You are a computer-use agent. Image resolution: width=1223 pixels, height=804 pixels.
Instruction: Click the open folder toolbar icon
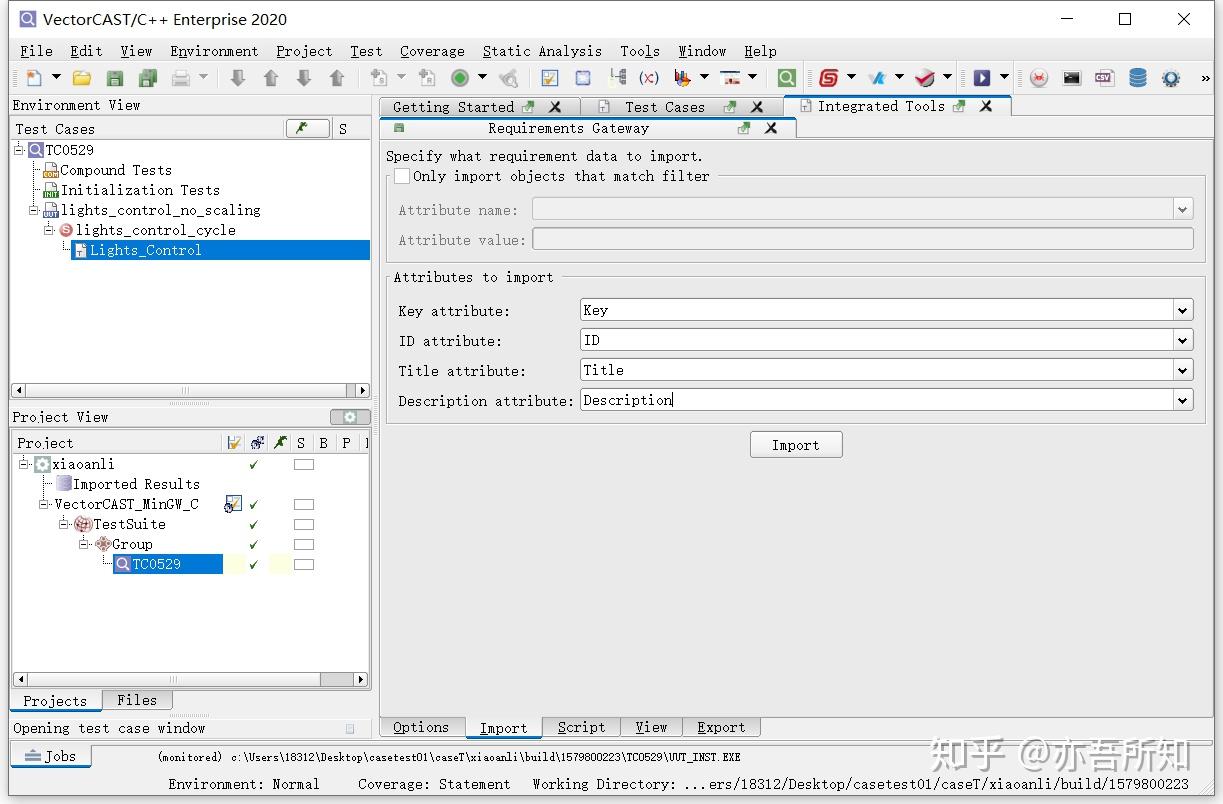[82, 78]
